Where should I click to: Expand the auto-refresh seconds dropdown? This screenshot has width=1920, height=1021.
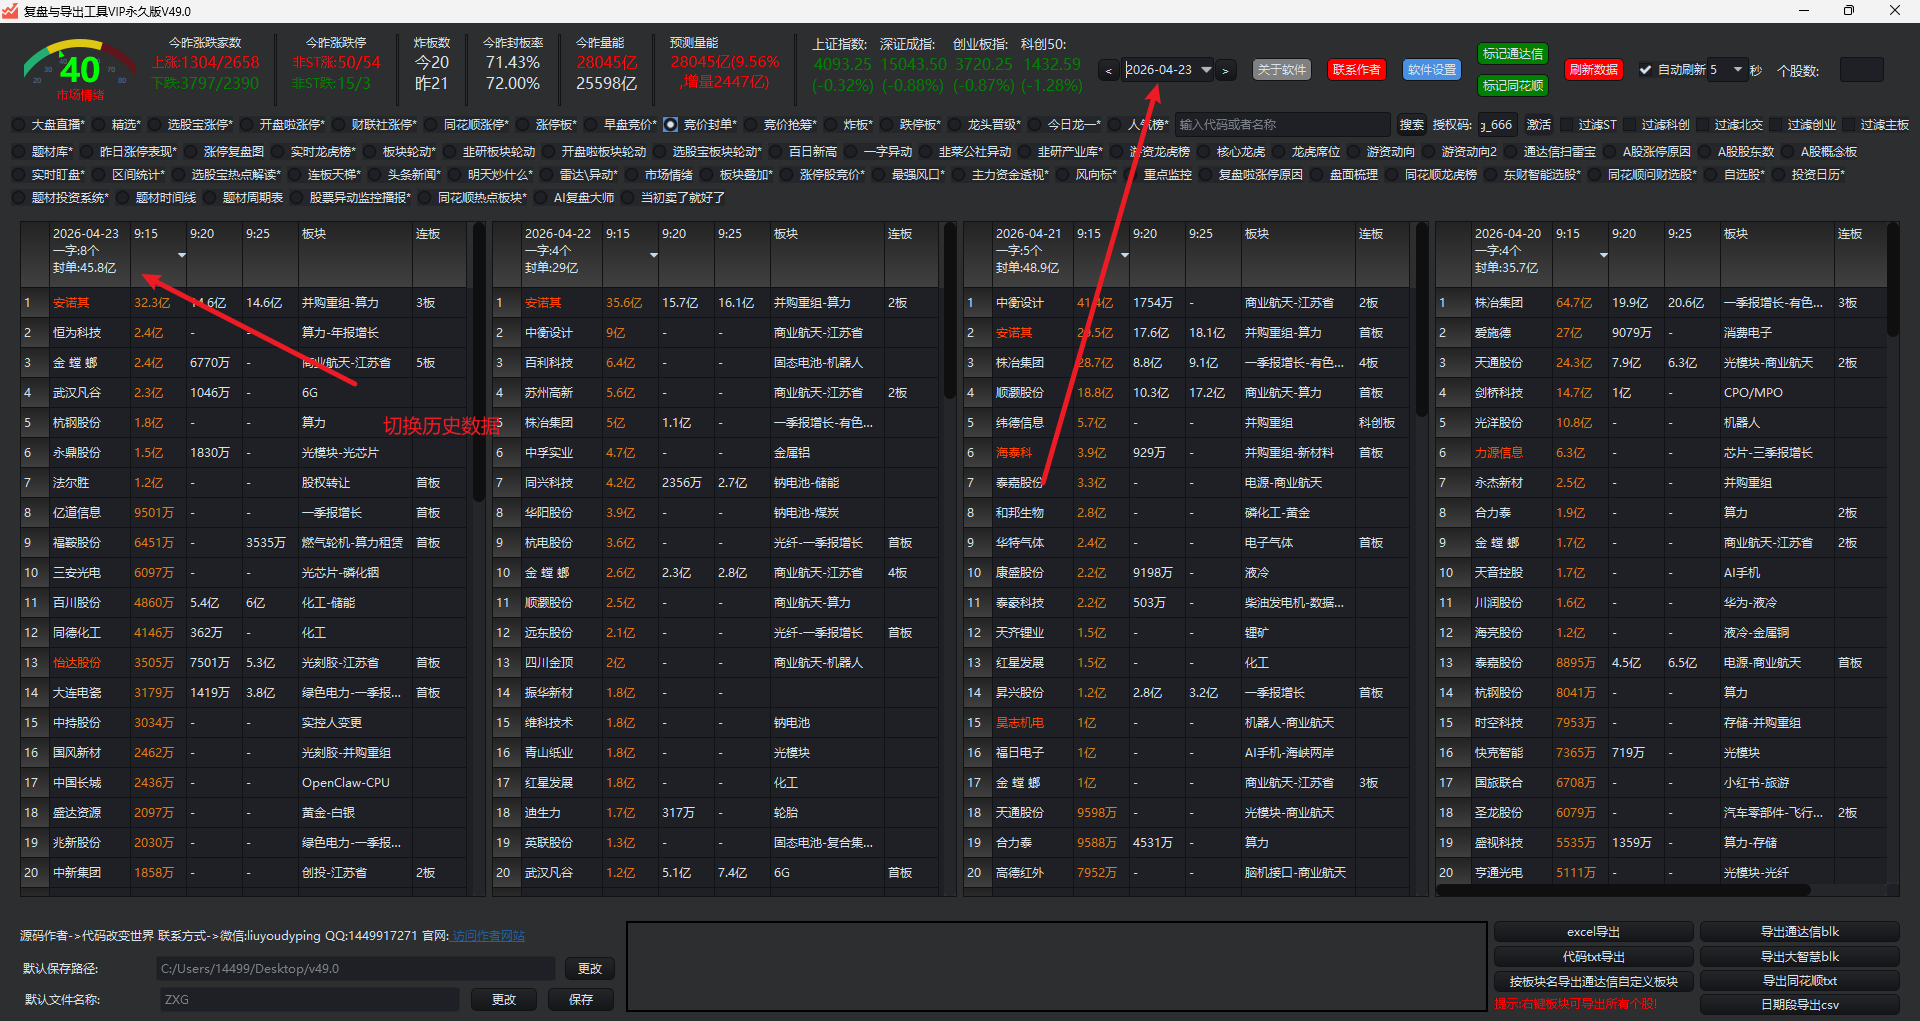[x=1737, y=70]
